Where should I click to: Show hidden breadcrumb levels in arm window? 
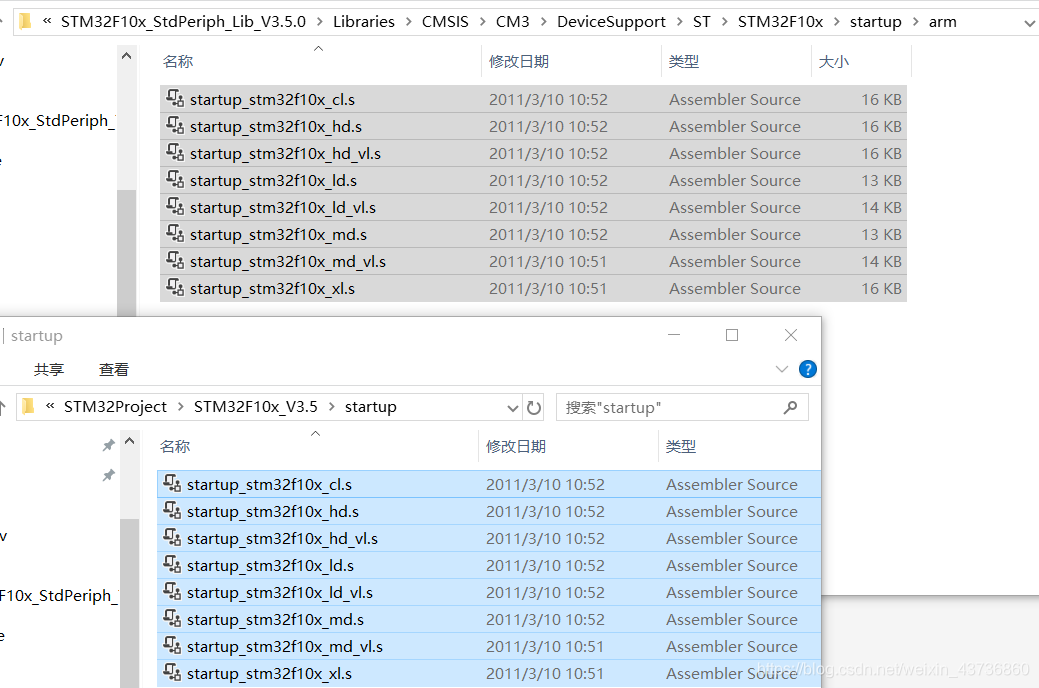[47, 22]
